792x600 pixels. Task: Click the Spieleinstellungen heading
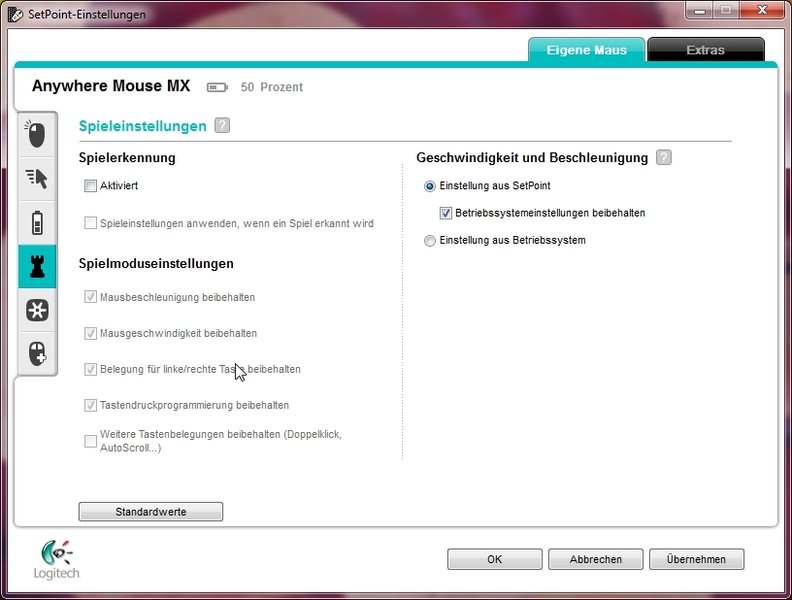point(142,126)
